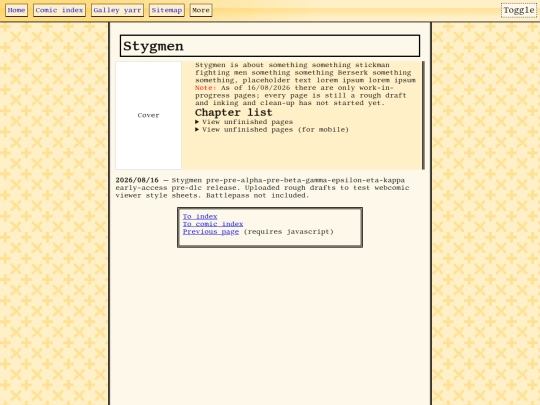The image size is (540, 405).
Task: Click the '(requires javascript)' text
Action: [x=289, y=231]
